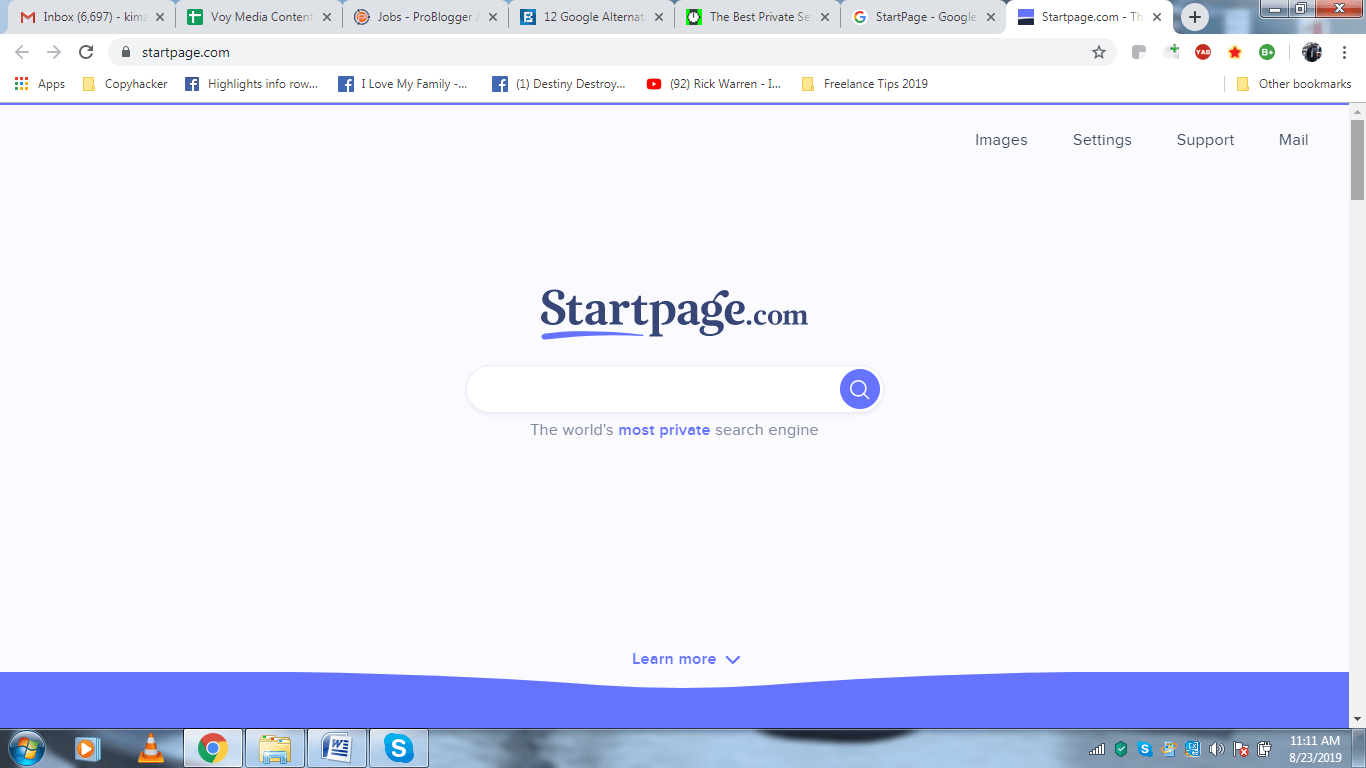1366x768 pixels.
Task: Click the Learn more link text
Action: (674, 659)
